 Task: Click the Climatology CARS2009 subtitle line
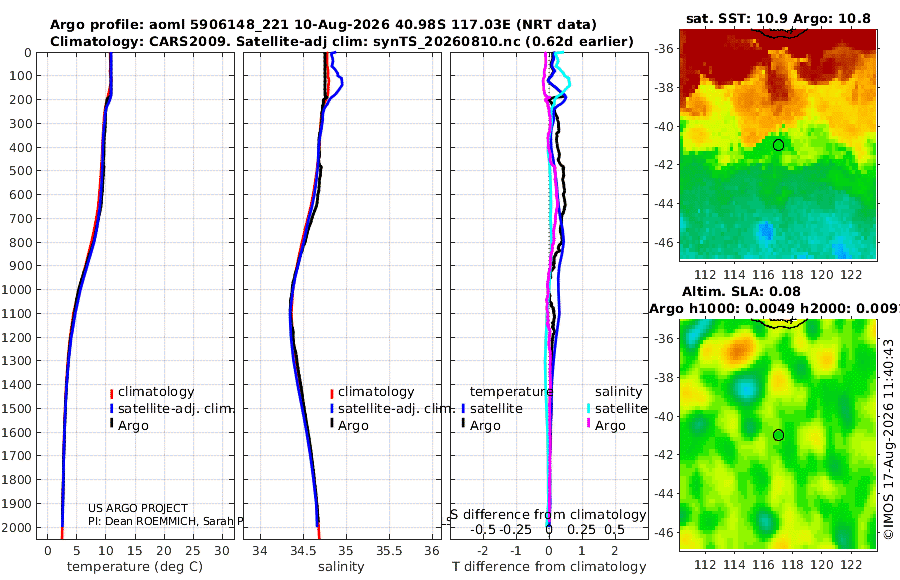click(342, 41)
